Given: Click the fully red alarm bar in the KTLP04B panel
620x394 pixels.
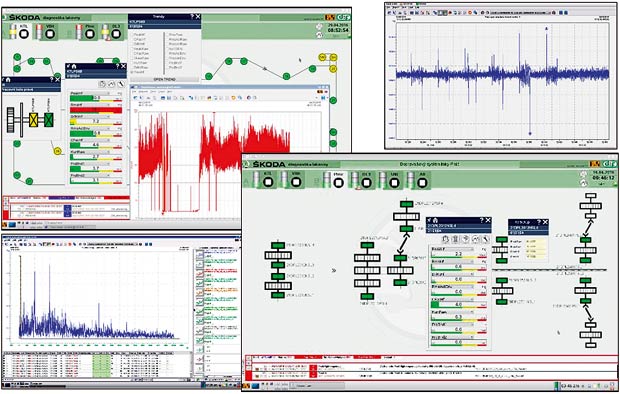Looking at the screenshot, I should 96,110.
